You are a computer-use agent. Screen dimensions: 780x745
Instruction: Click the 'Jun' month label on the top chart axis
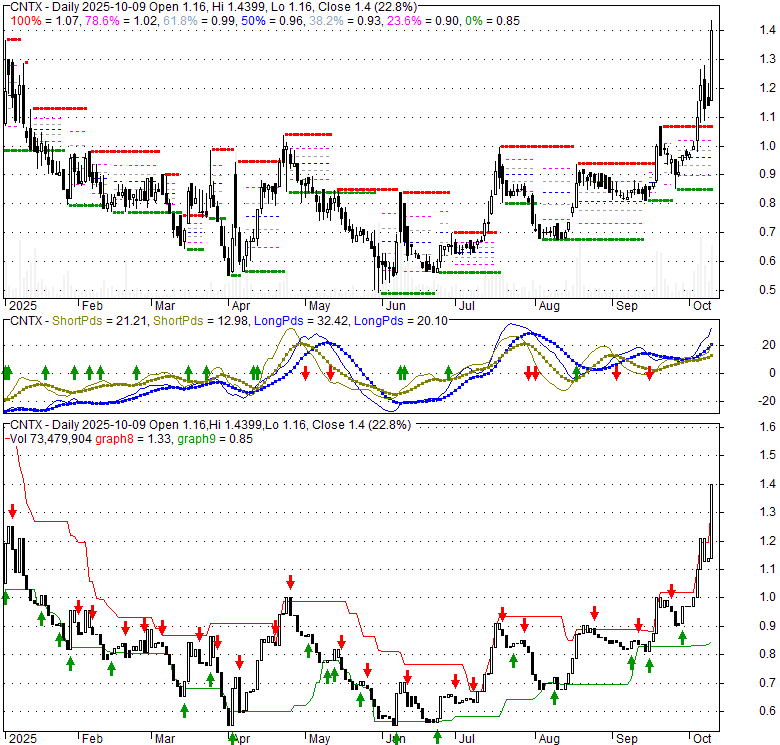(396, 304)
